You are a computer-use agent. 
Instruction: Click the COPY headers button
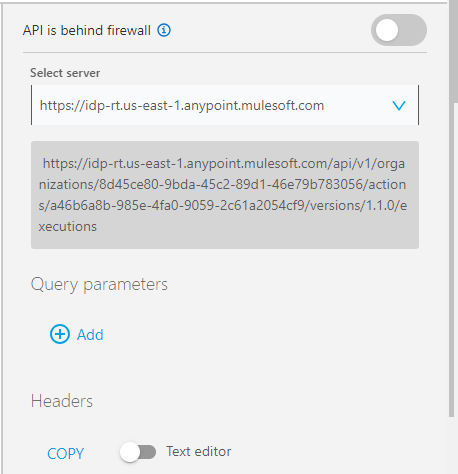tap(66, 453)
